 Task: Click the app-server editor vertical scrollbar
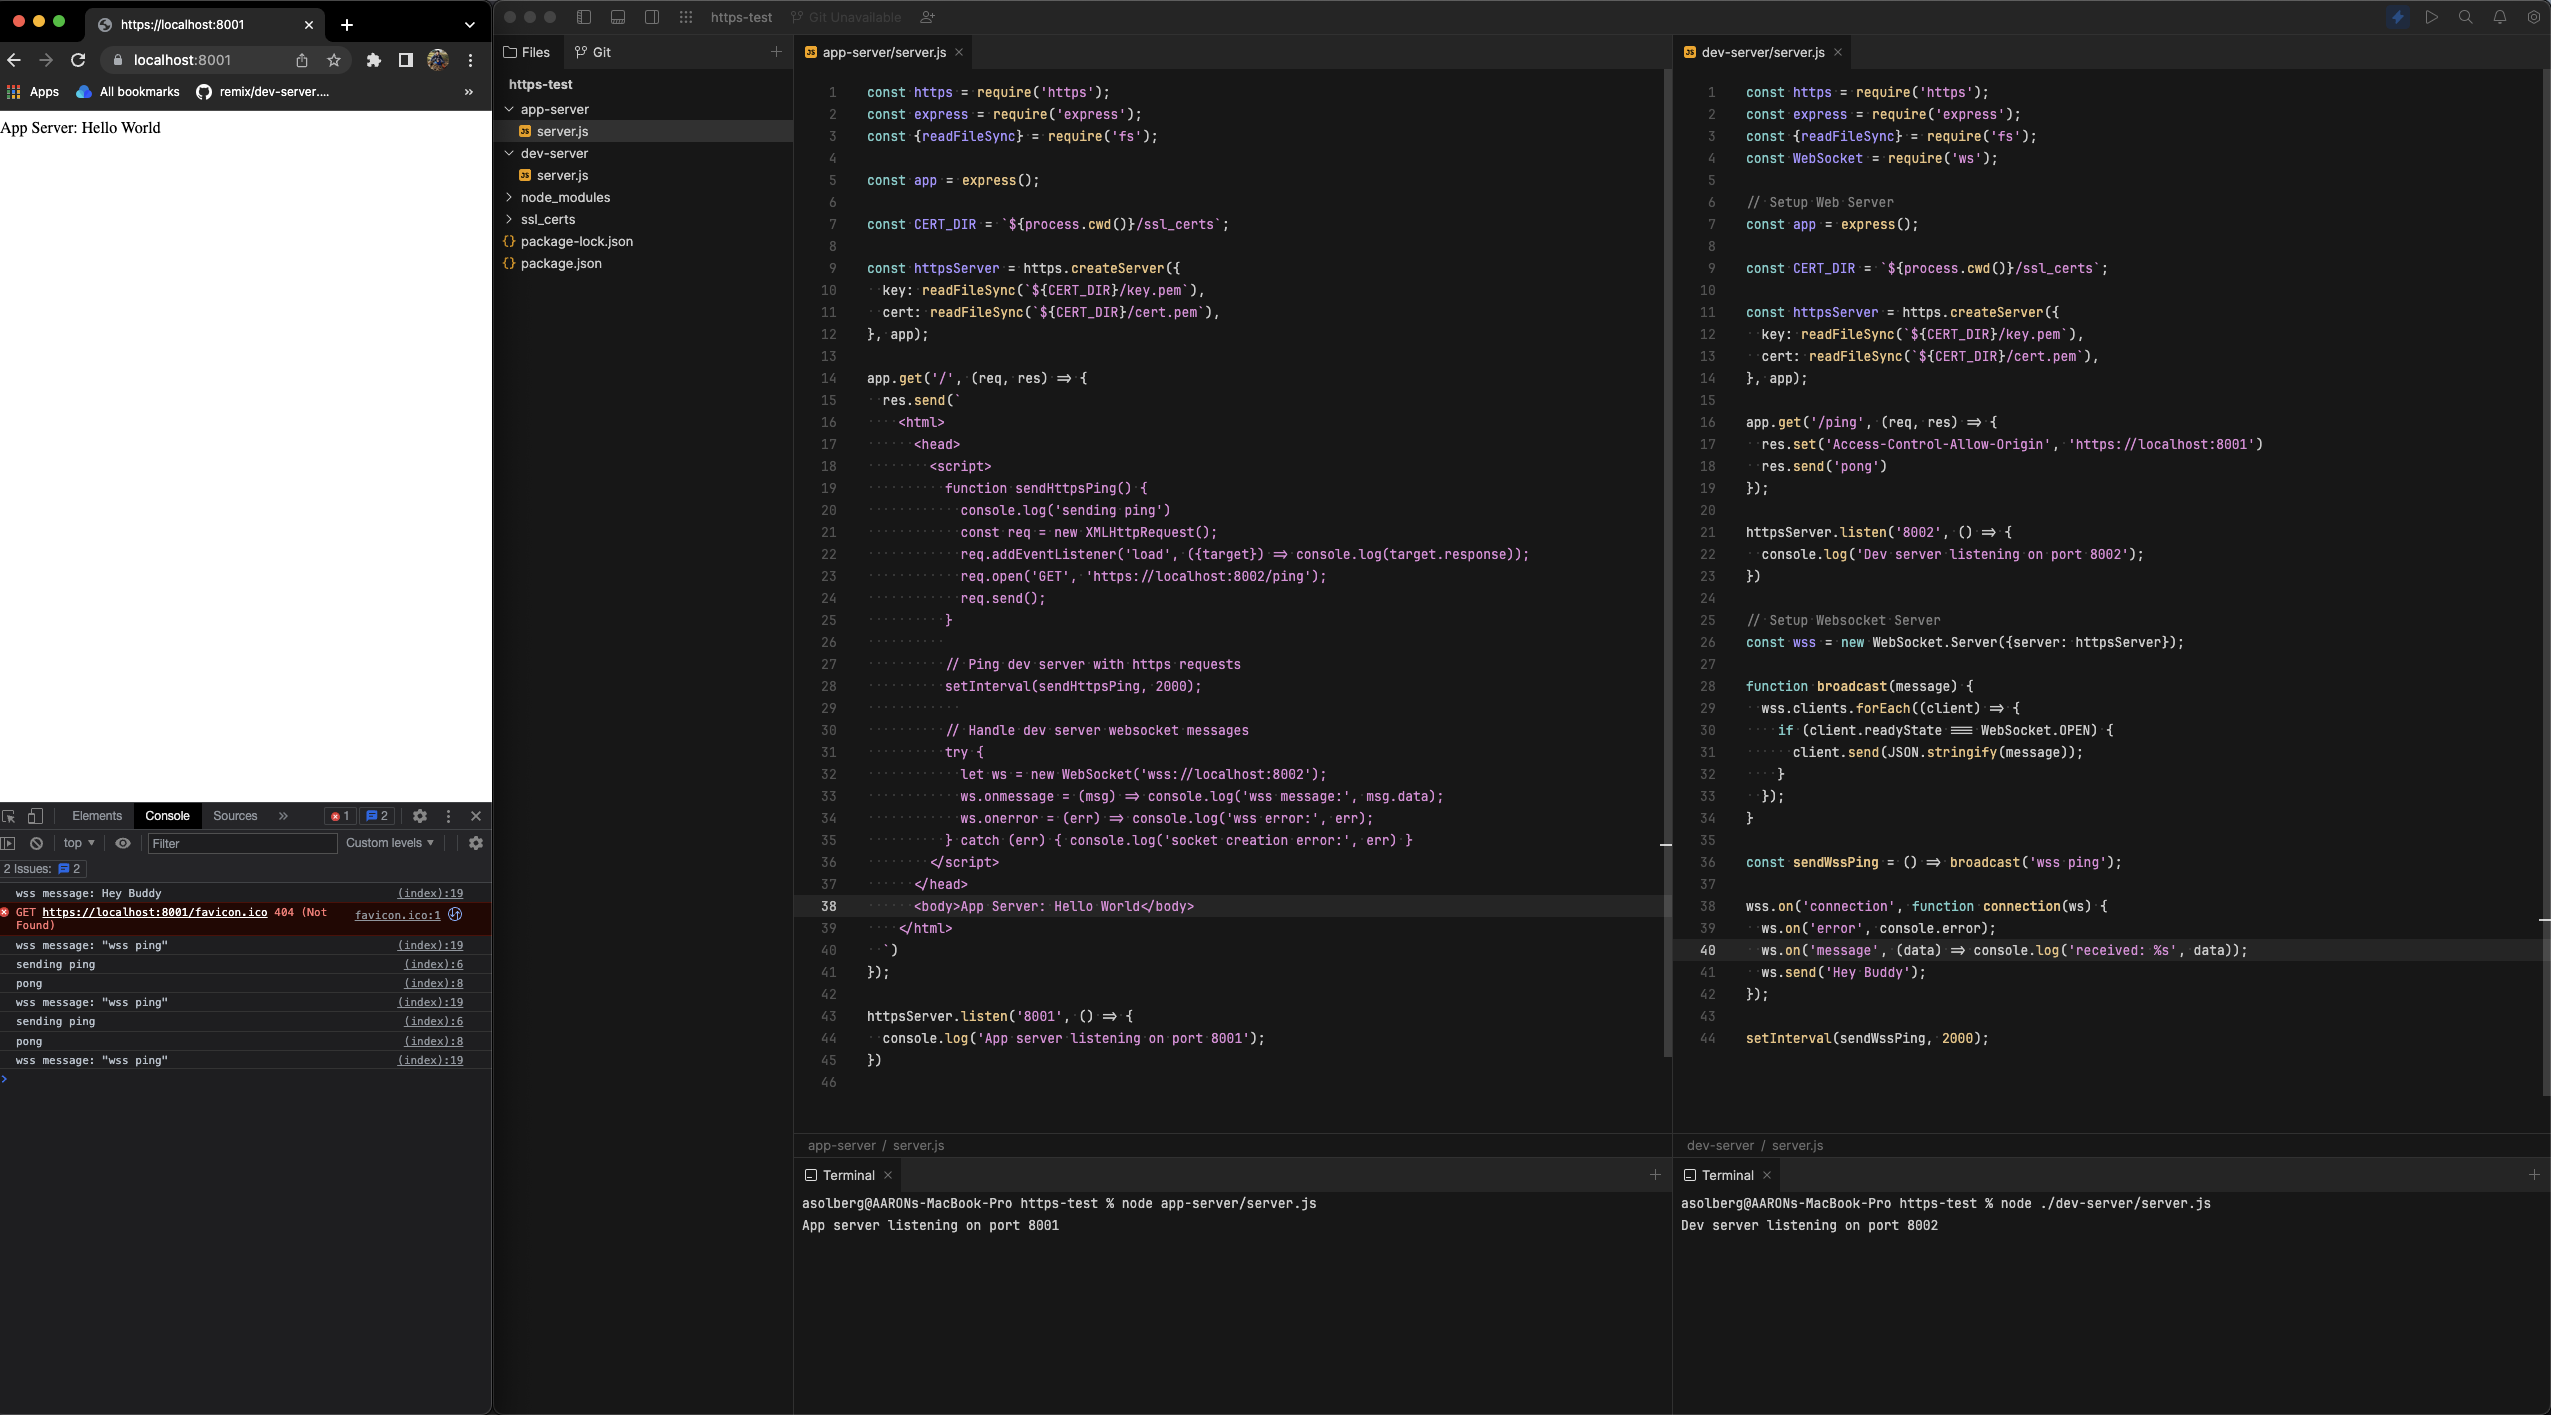click(1666, 560)
